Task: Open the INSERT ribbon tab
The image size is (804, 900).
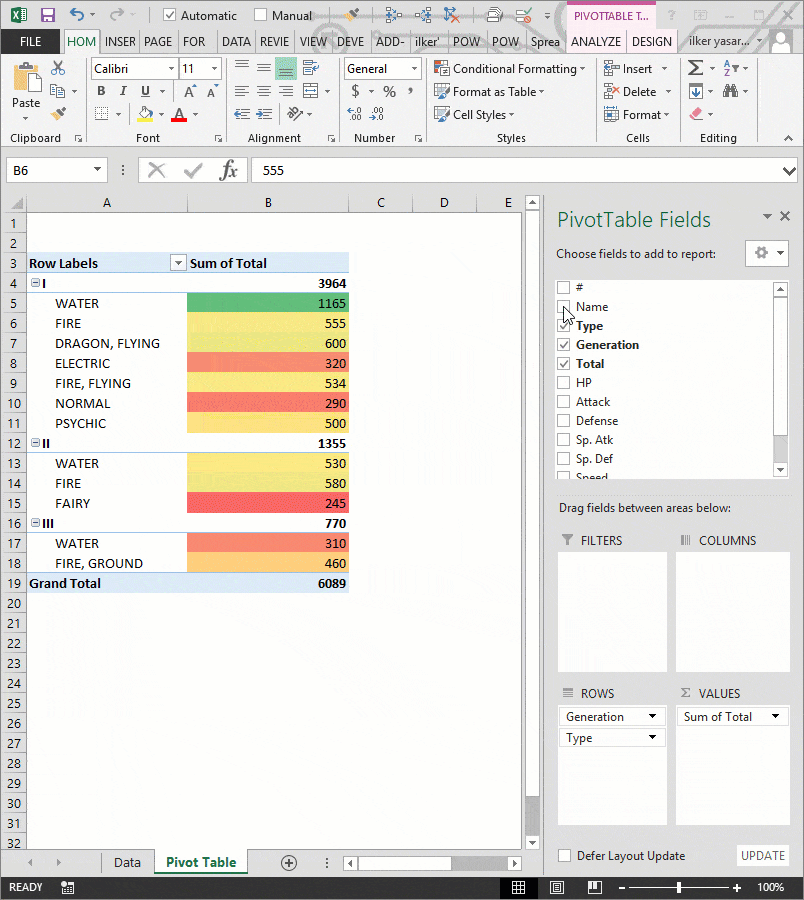Action: [x=119, y=41]
